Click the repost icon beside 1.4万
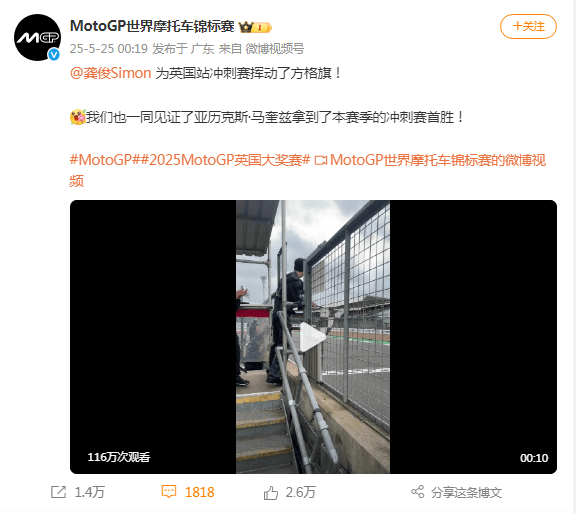The height and width of the screenshot is (514, 576). coord(58,492)
